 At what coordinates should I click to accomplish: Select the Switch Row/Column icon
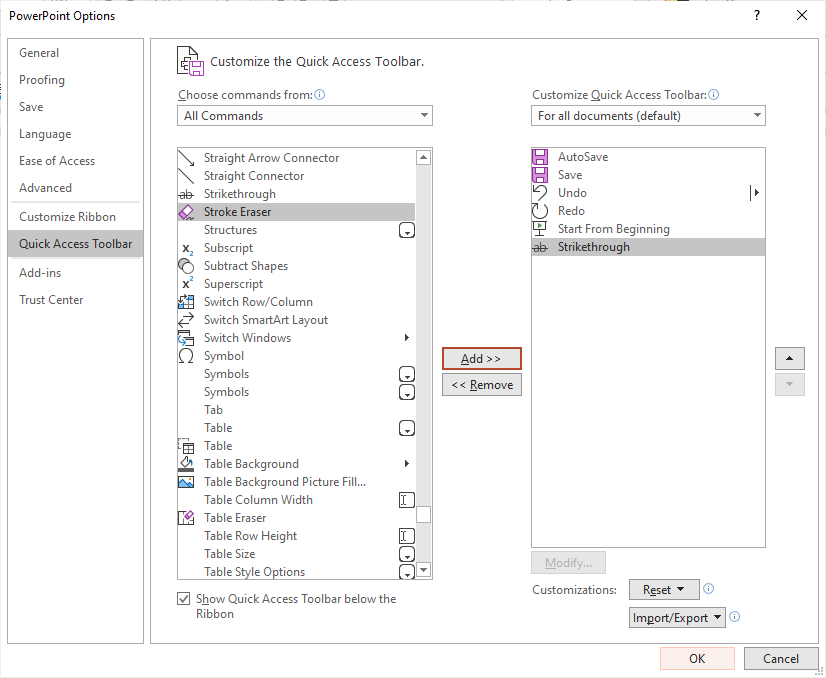186,302
